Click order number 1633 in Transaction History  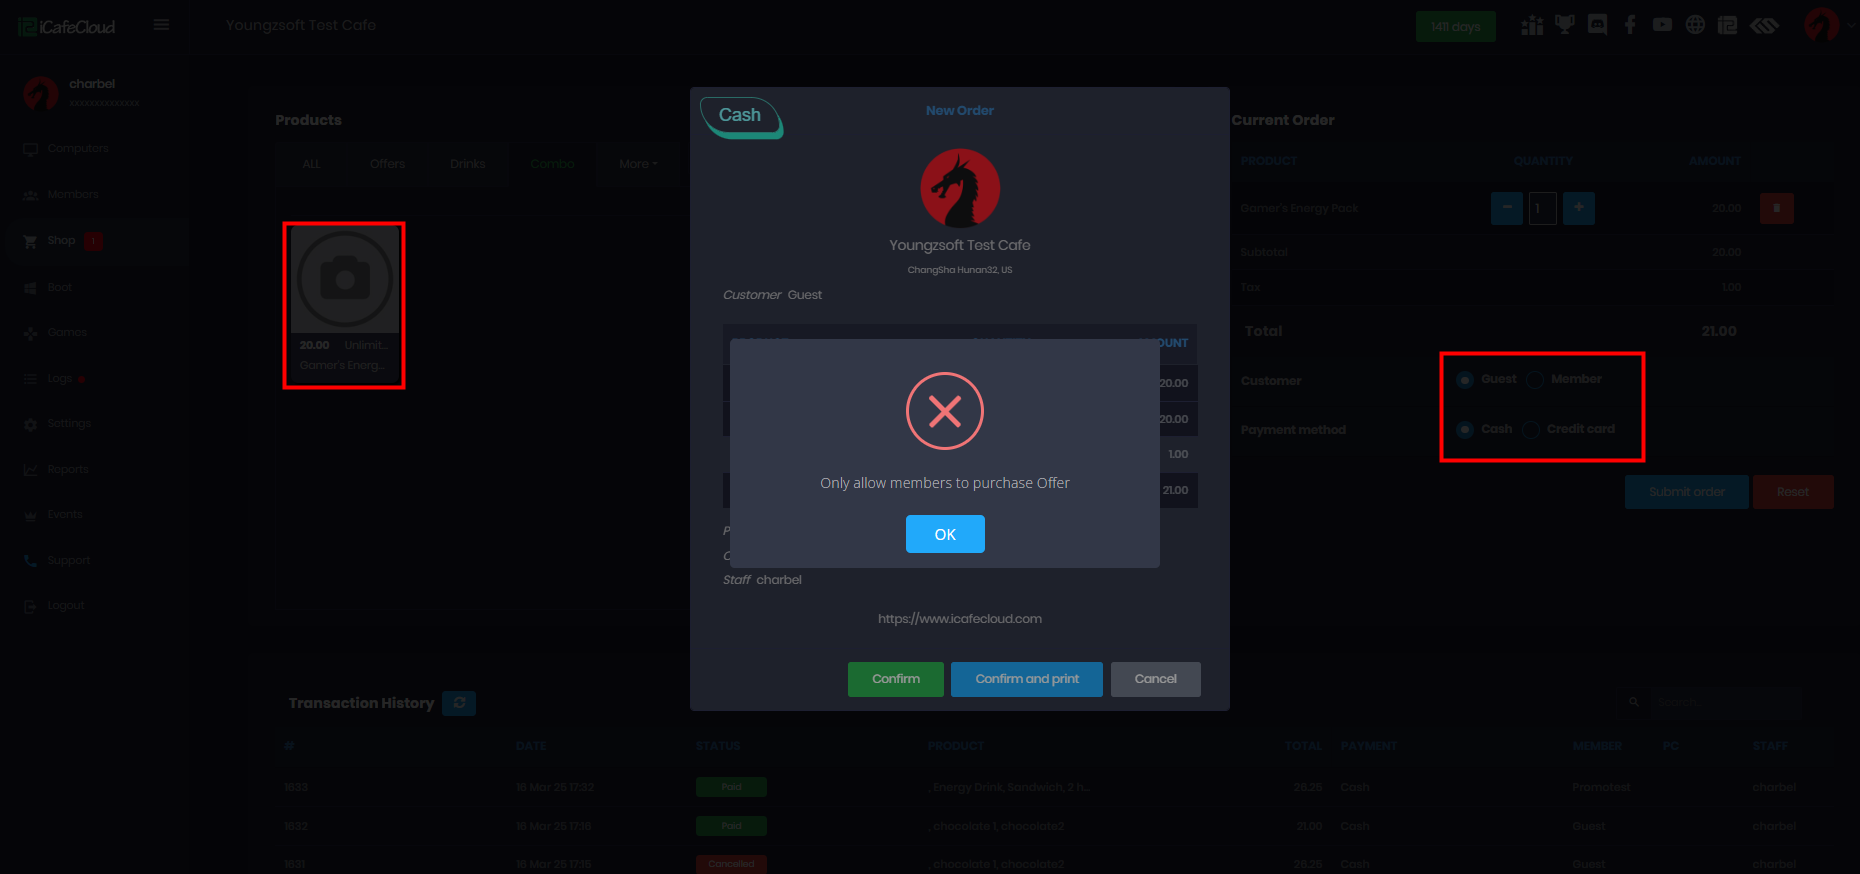click(x=296, y=787)
